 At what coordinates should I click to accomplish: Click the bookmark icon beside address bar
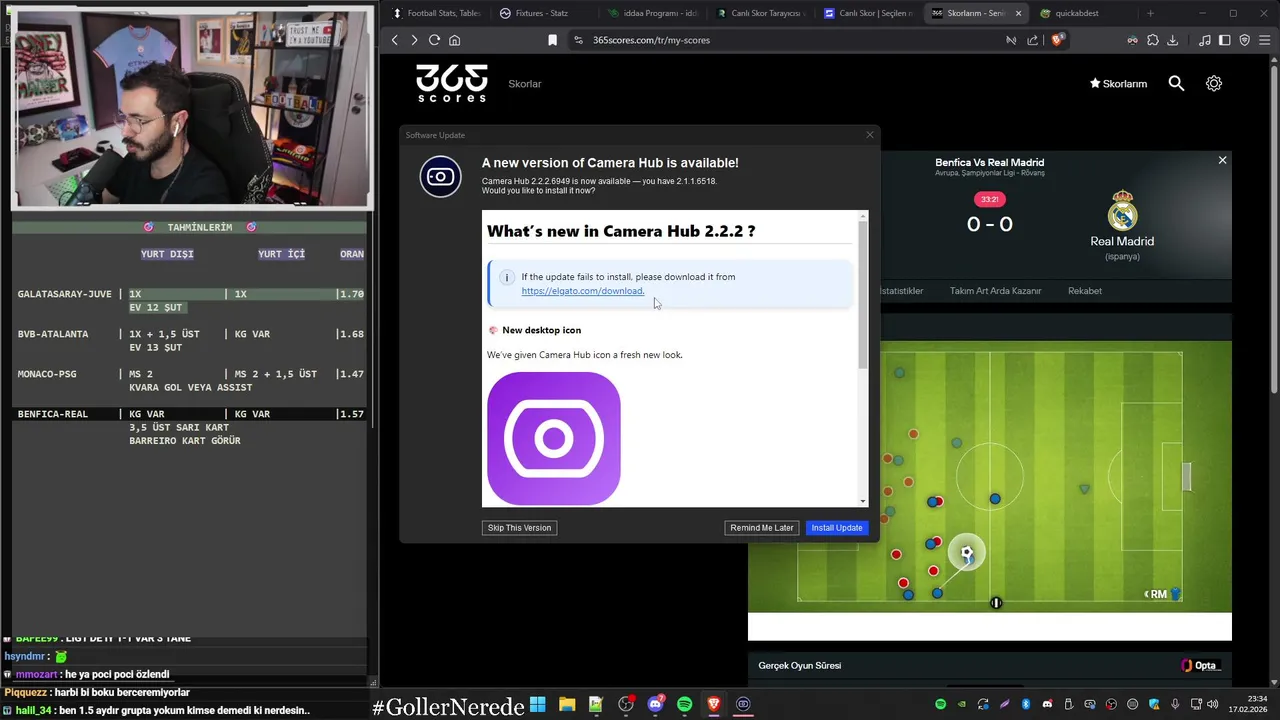[x=552, y=40]
